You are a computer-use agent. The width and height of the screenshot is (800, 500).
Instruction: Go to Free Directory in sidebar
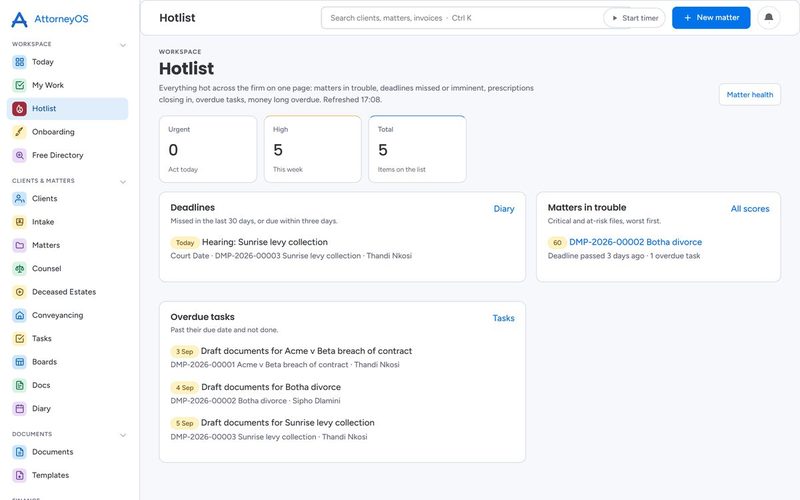click(x=67, y=155)
